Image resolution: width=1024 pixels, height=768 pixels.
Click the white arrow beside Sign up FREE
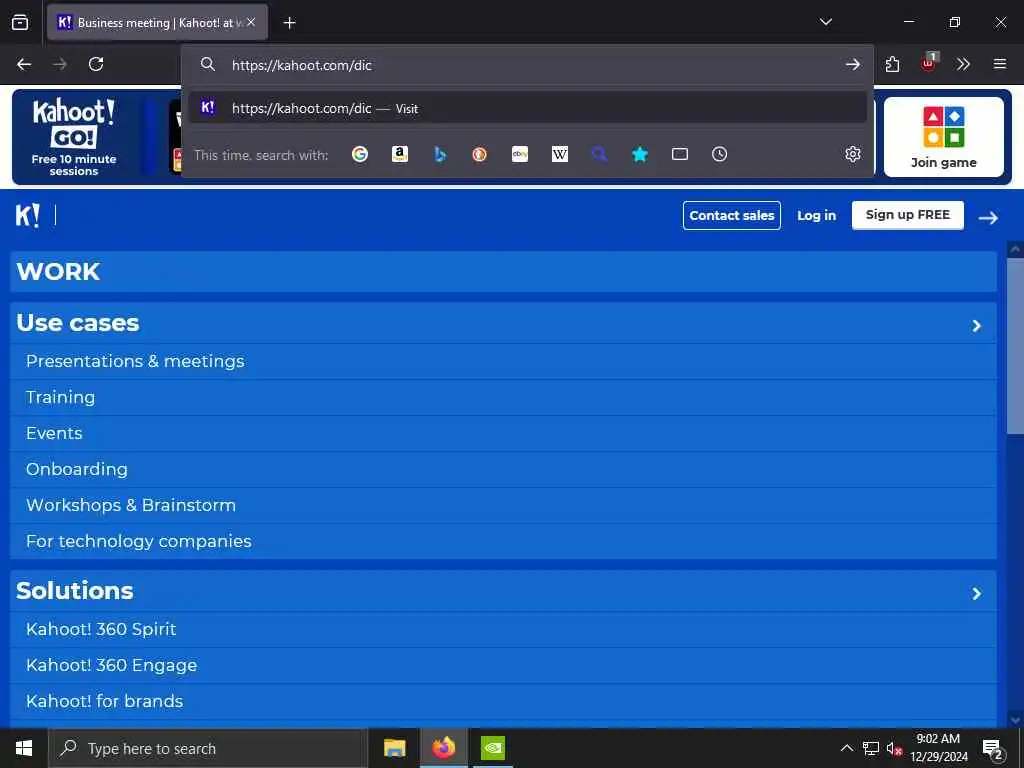coord(988,217)
